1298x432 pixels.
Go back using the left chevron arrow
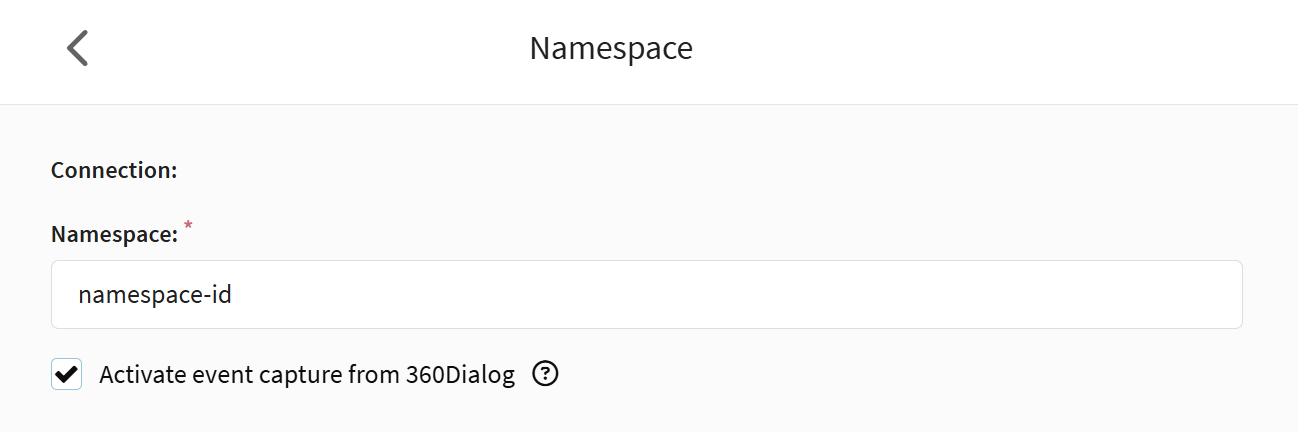77,48
